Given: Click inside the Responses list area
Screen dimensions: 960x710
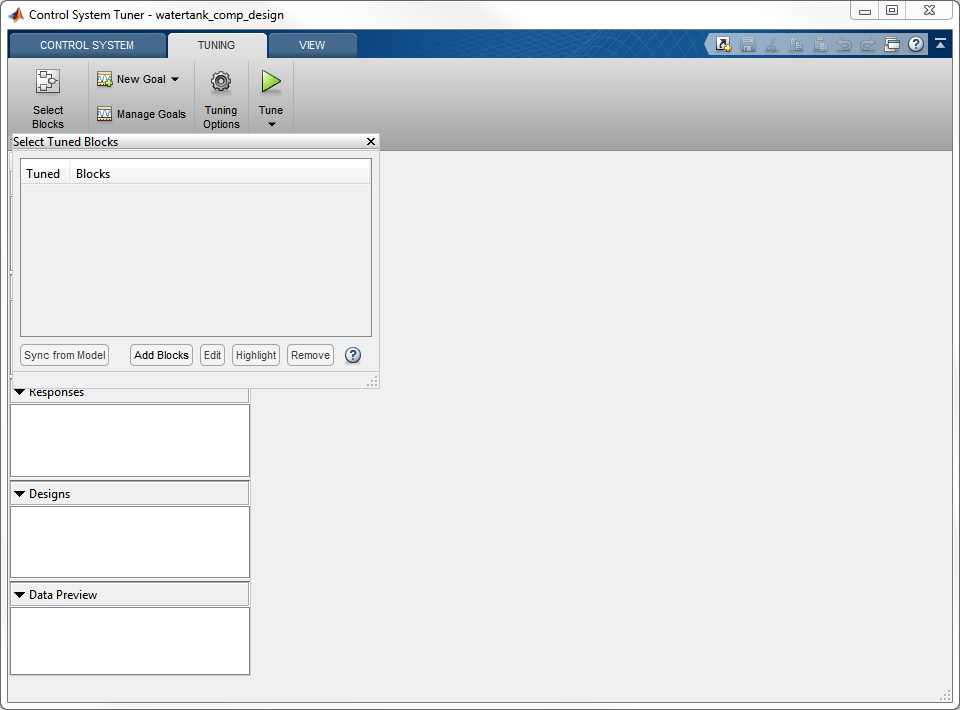Looking at the screenshot, I should [x=130, y=440].
